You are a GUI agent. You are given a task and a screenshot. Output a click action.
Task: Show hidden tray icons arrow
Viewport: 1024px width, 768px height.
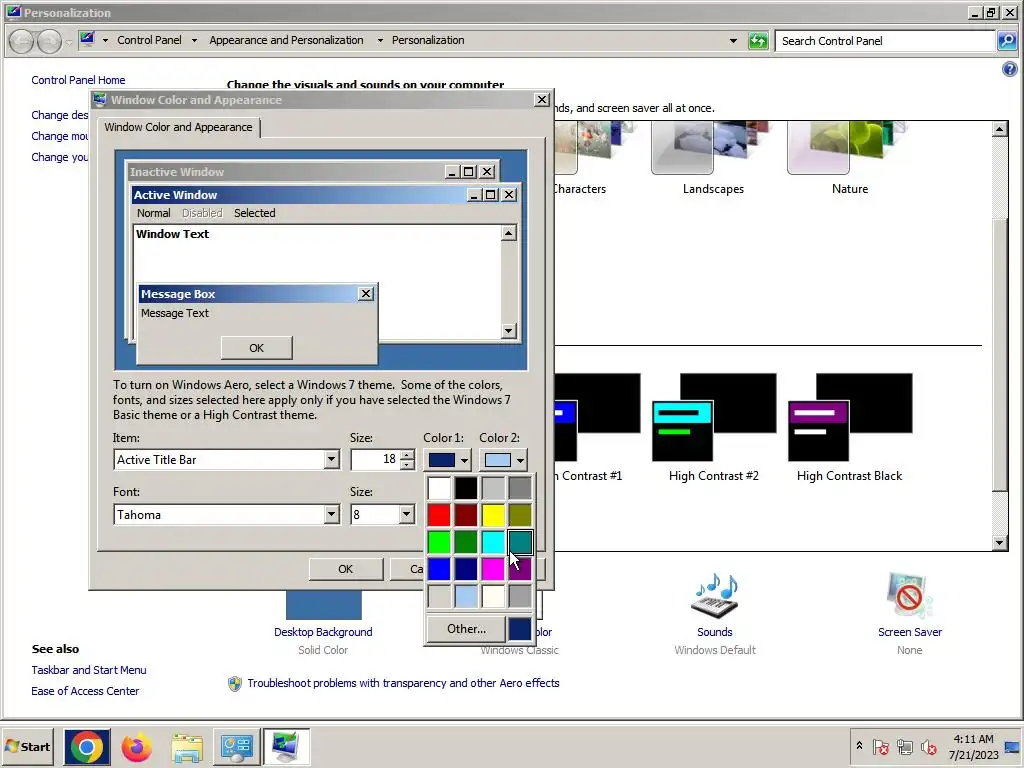859,745
